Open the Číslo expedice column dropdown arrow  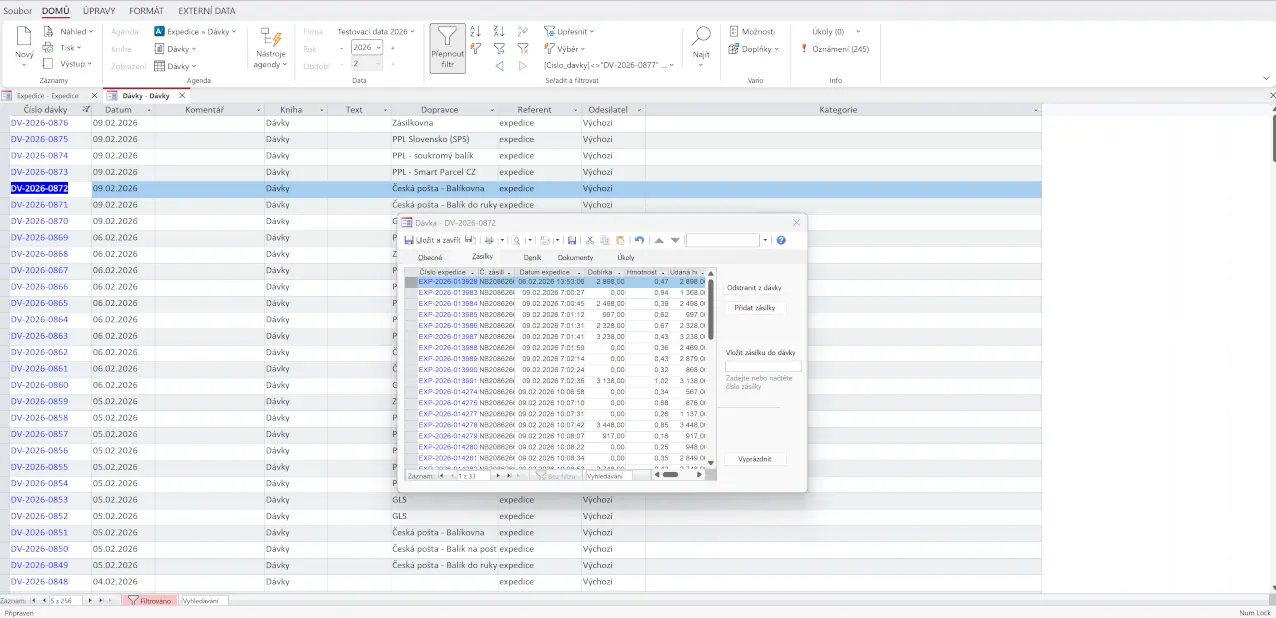coord(472,272)
